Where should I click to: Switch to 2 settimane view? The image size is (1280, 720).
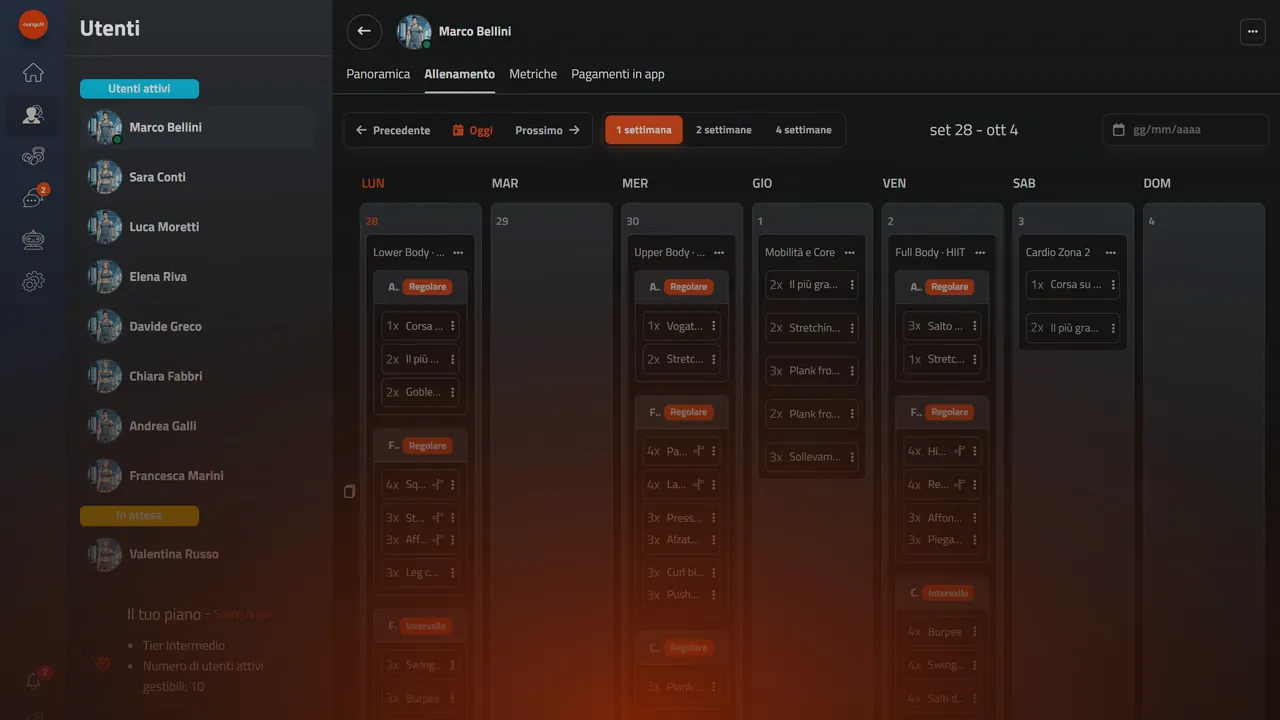[724, 130]
